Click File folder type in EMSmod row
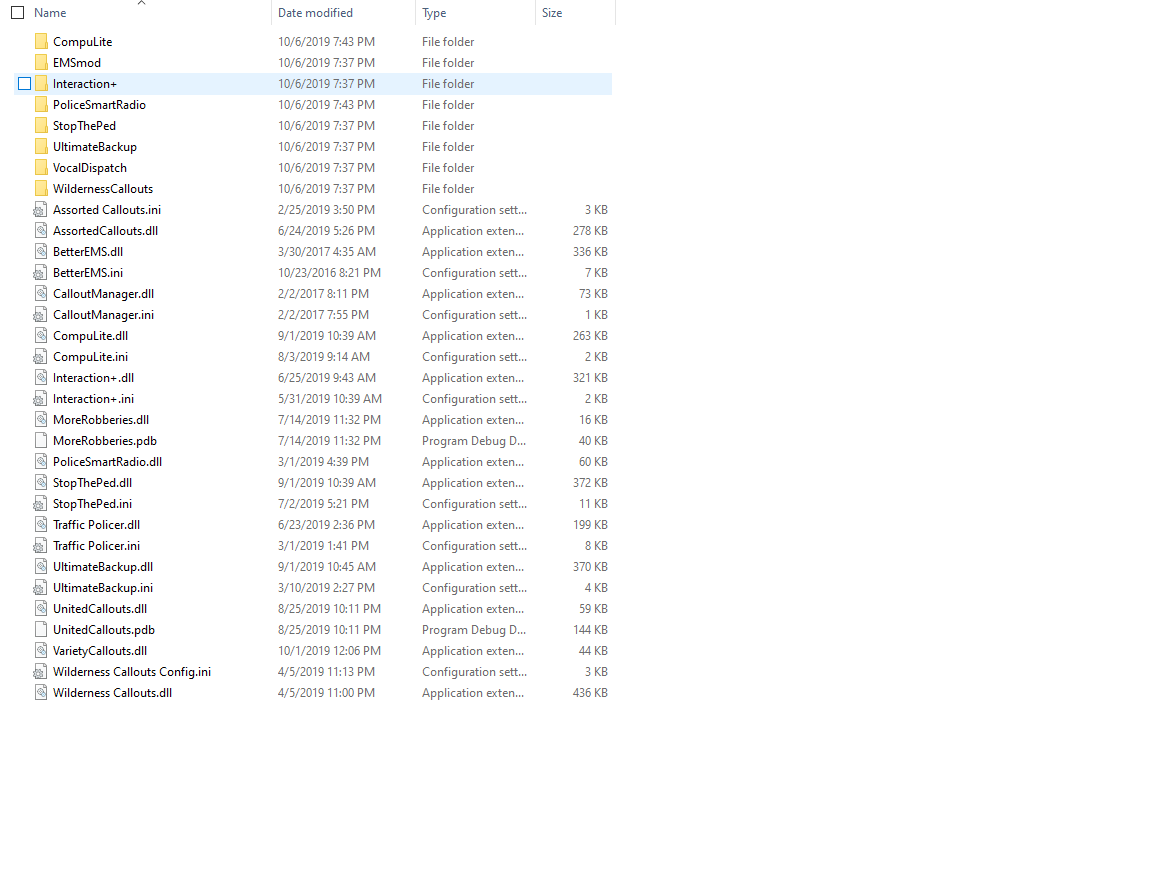Screen dimensions: 1176x883 (448, 62)
